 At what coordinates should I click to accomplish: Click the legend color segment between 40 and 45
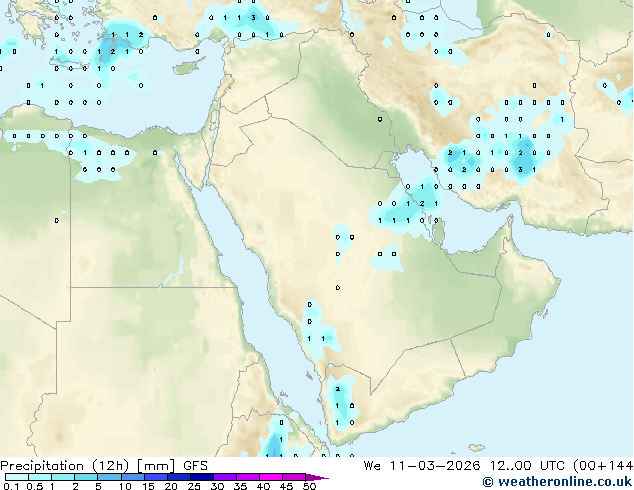click(271, 477)
